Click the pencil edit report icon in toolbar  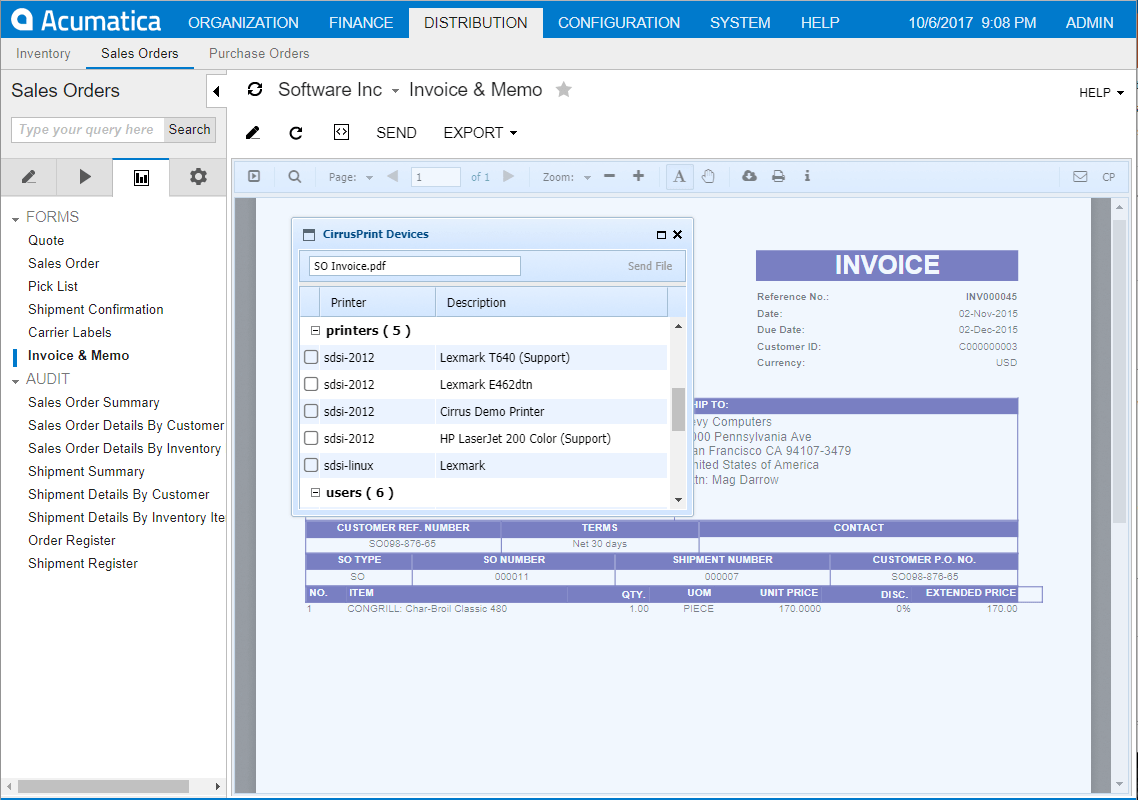click(x=253, y=133)
